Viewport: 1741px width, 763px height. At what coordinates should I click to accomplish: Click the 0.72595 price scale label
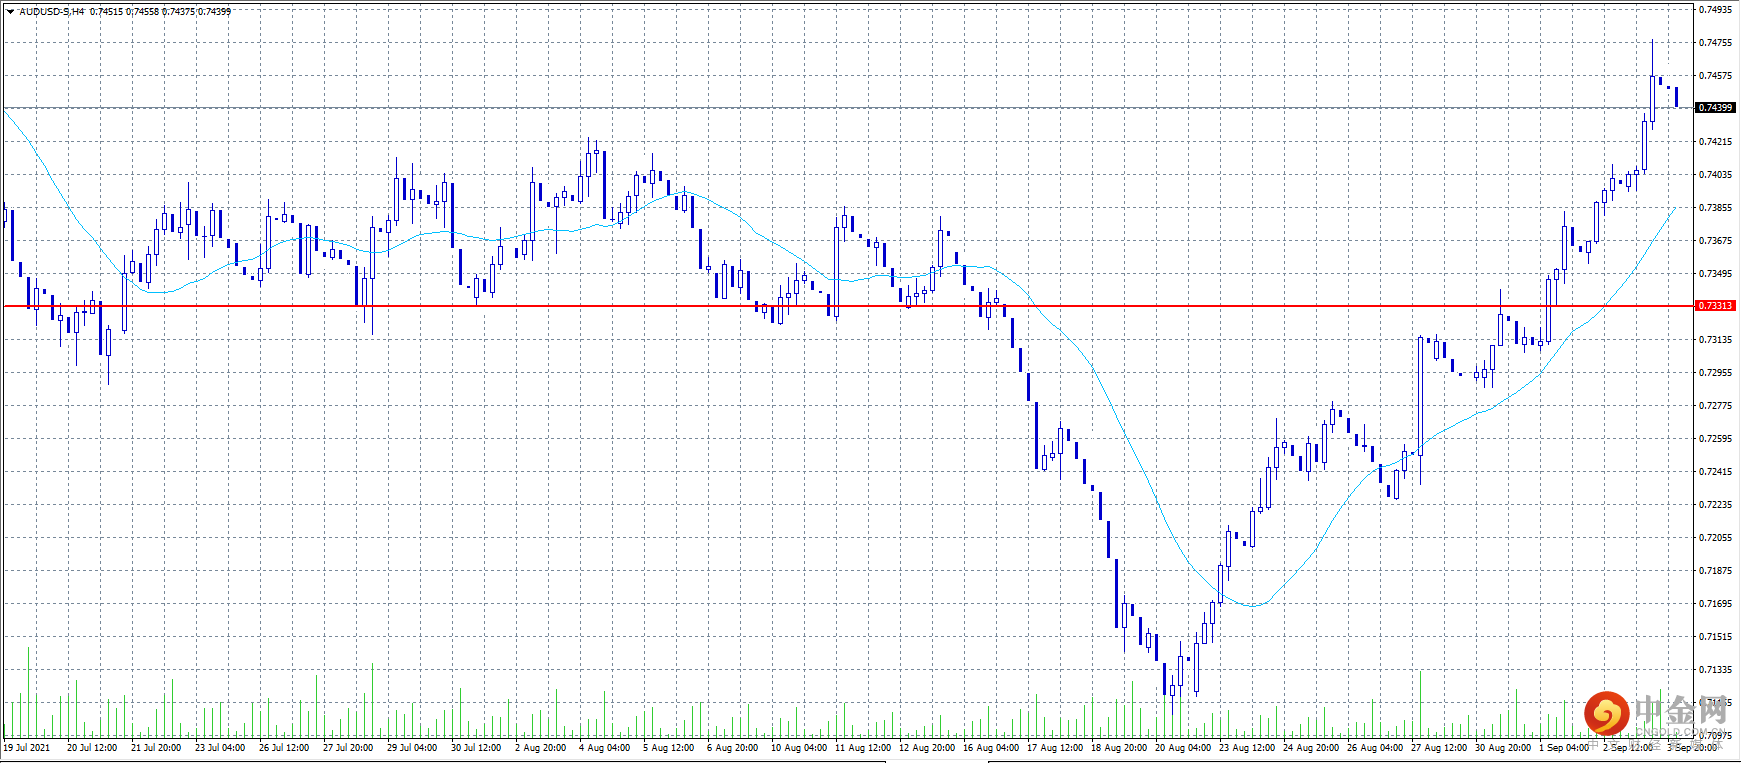1716,439
